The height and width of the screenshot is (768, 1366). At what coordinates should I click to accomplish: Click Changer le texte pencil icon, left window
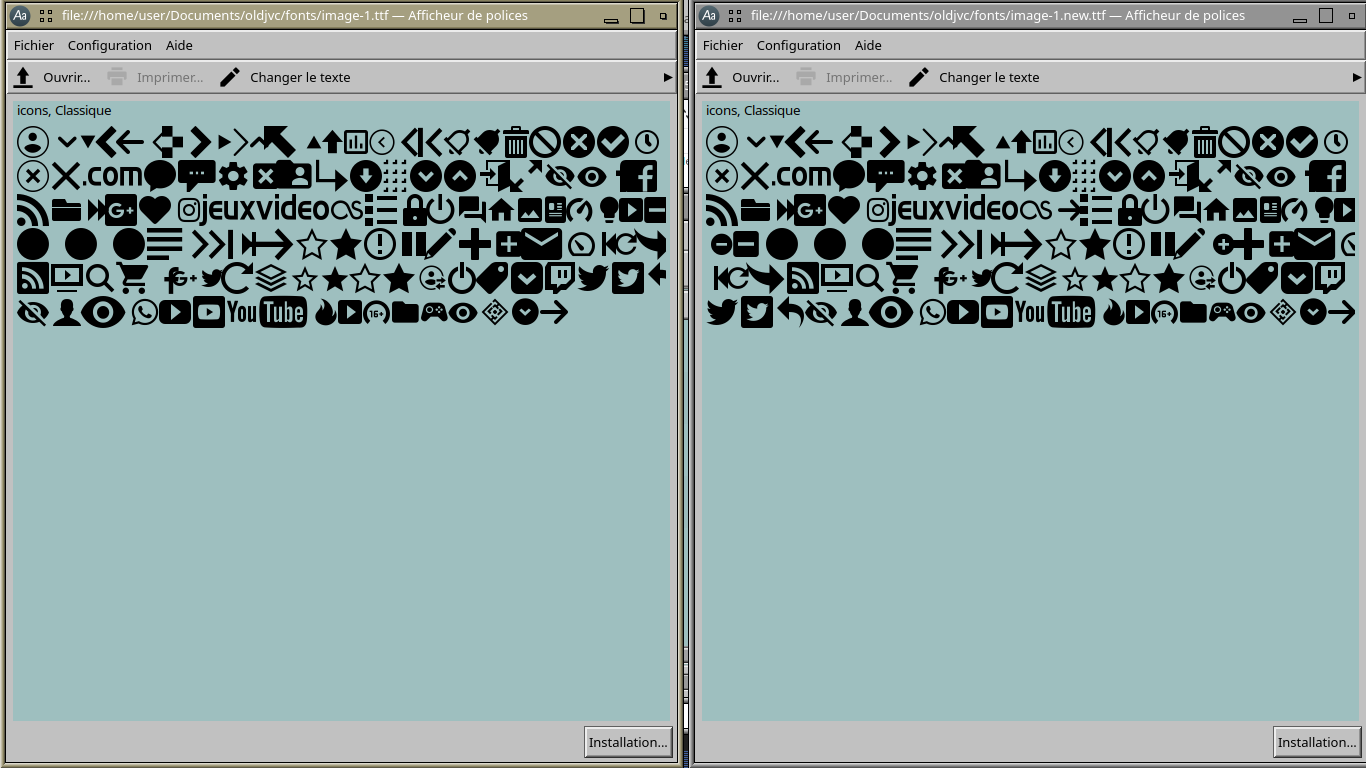[x=230, y=77]
